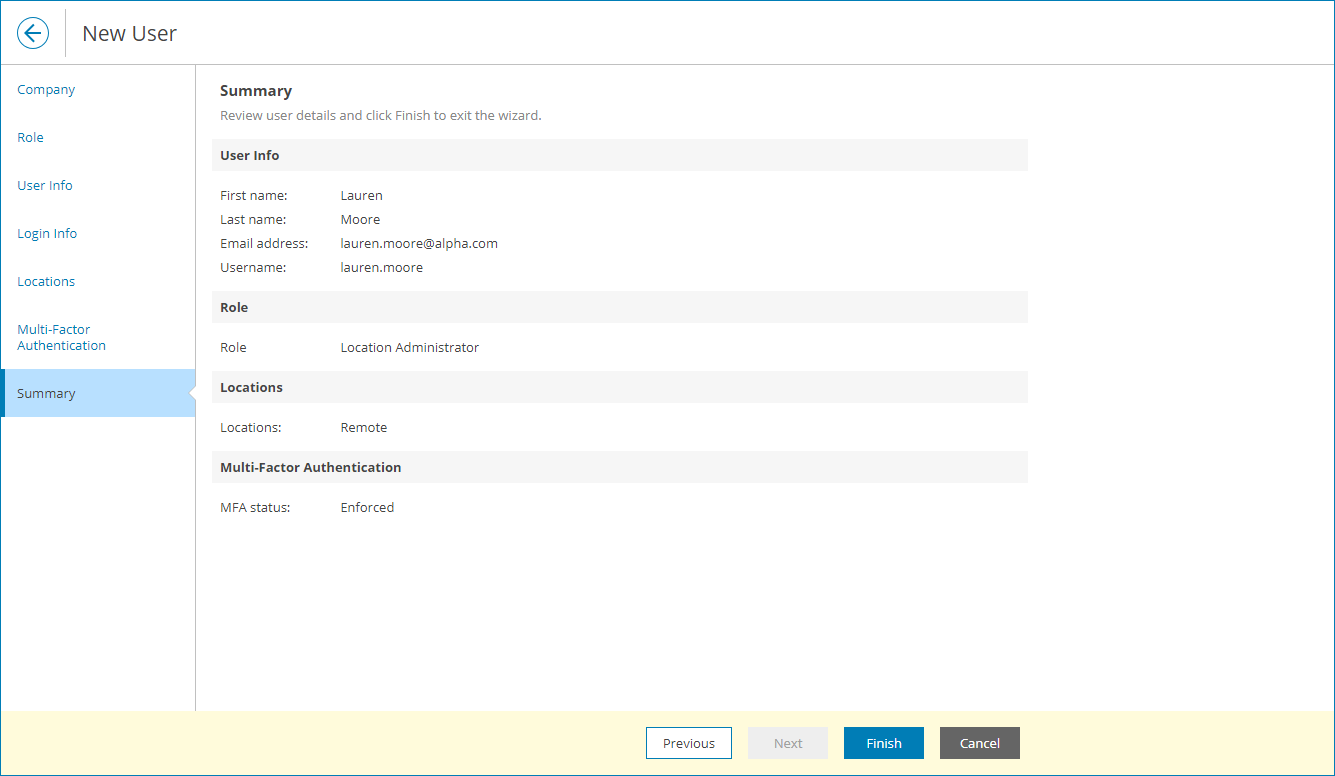The width and height of the screenshot is (1335, 776).
Task: Click the Locations section header
Action: [x=251, y=387]
